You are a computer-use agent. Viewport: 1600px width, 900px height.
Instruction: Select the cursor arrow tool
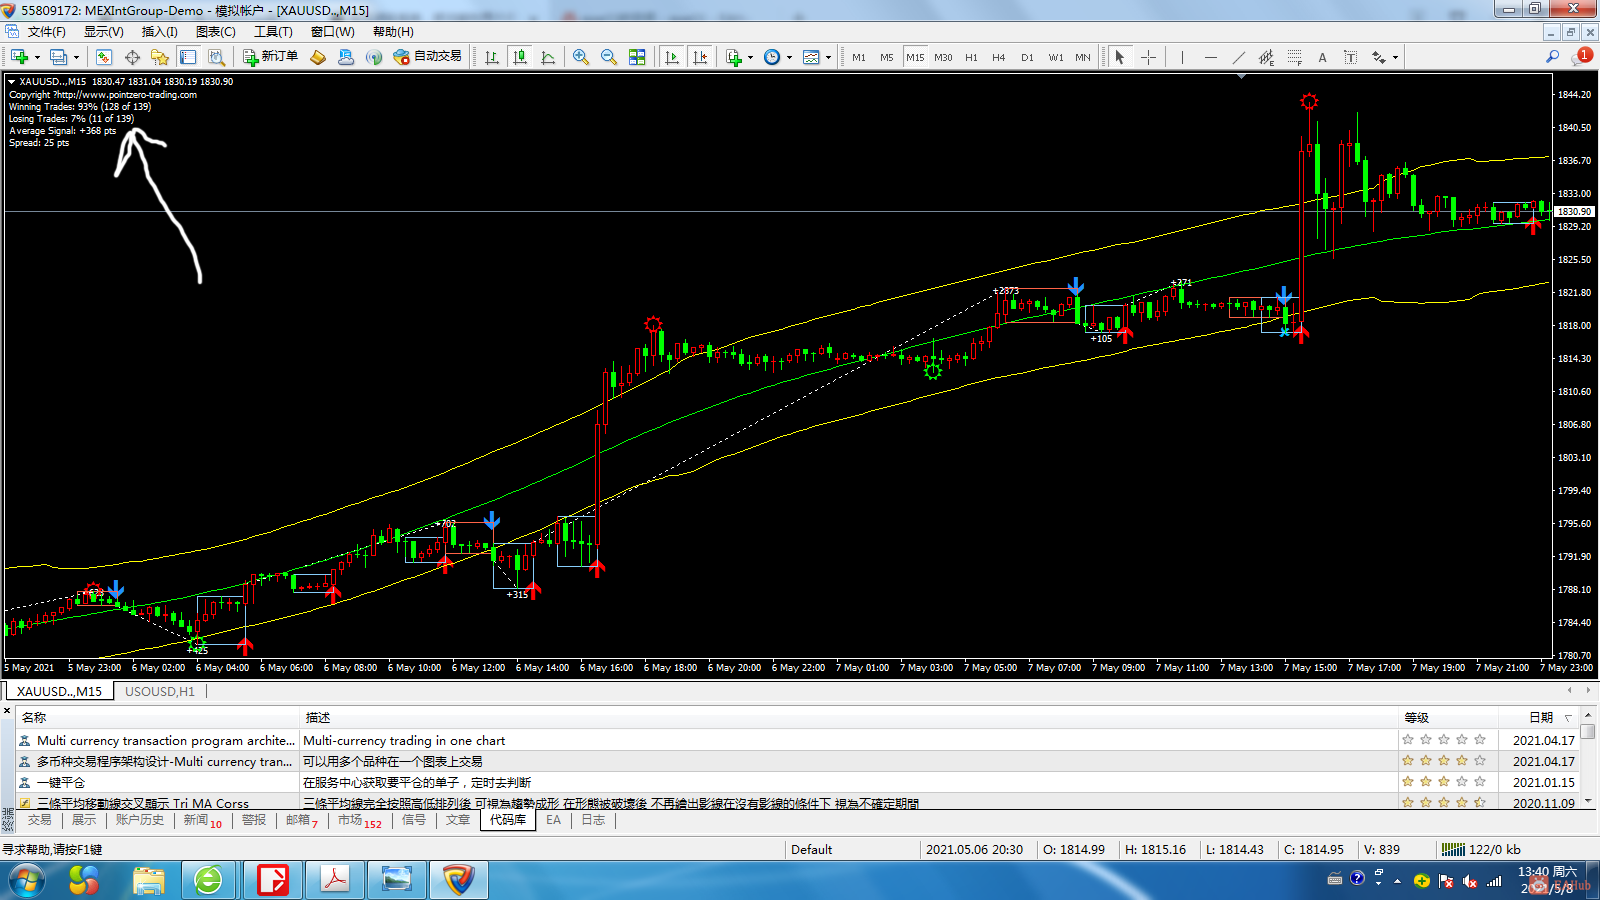[1120, 57]
